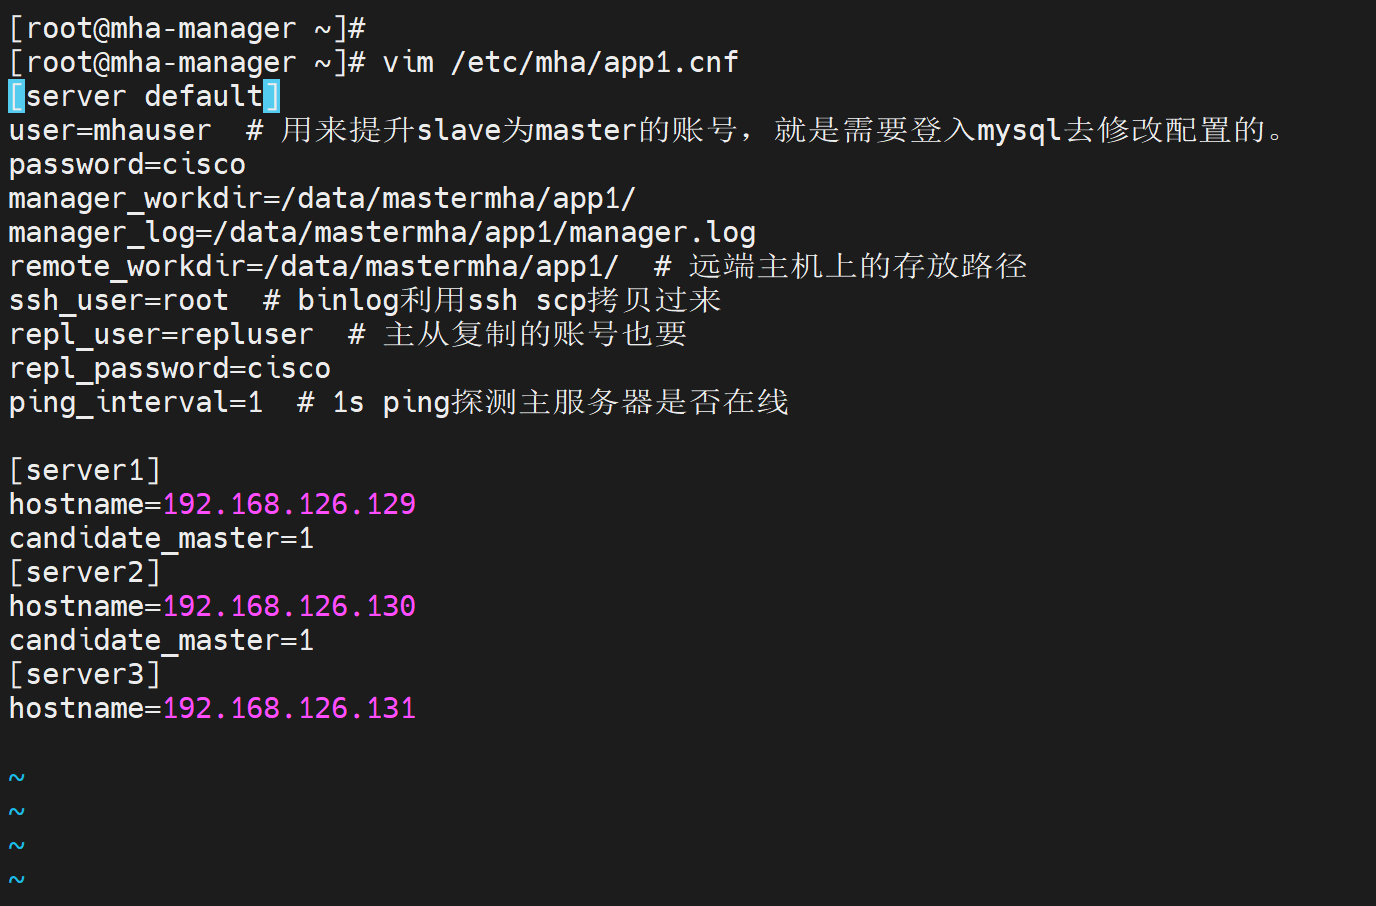Place cursor on remote_workdir setting

[x=313, y=267]
